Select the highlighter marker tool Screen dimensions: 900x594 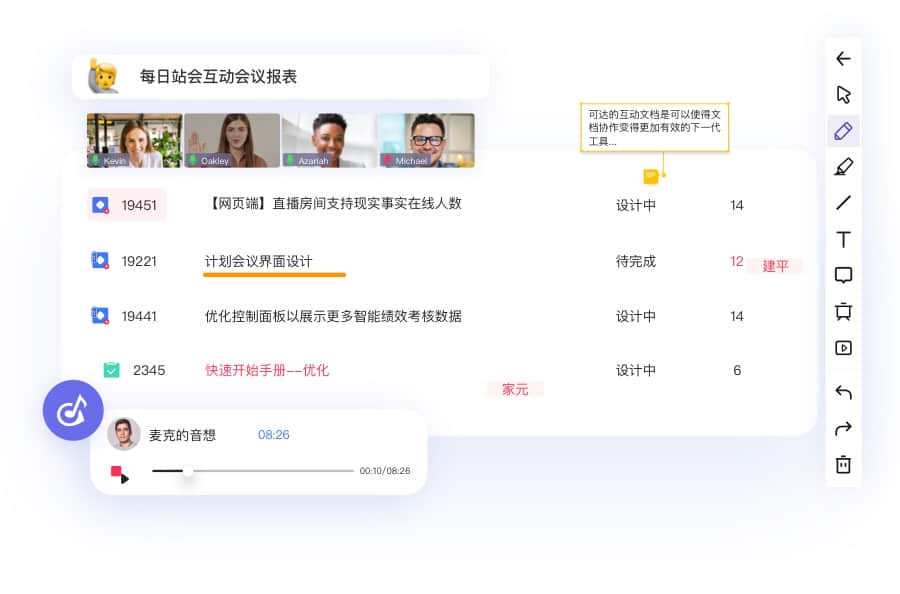(843, 167)
